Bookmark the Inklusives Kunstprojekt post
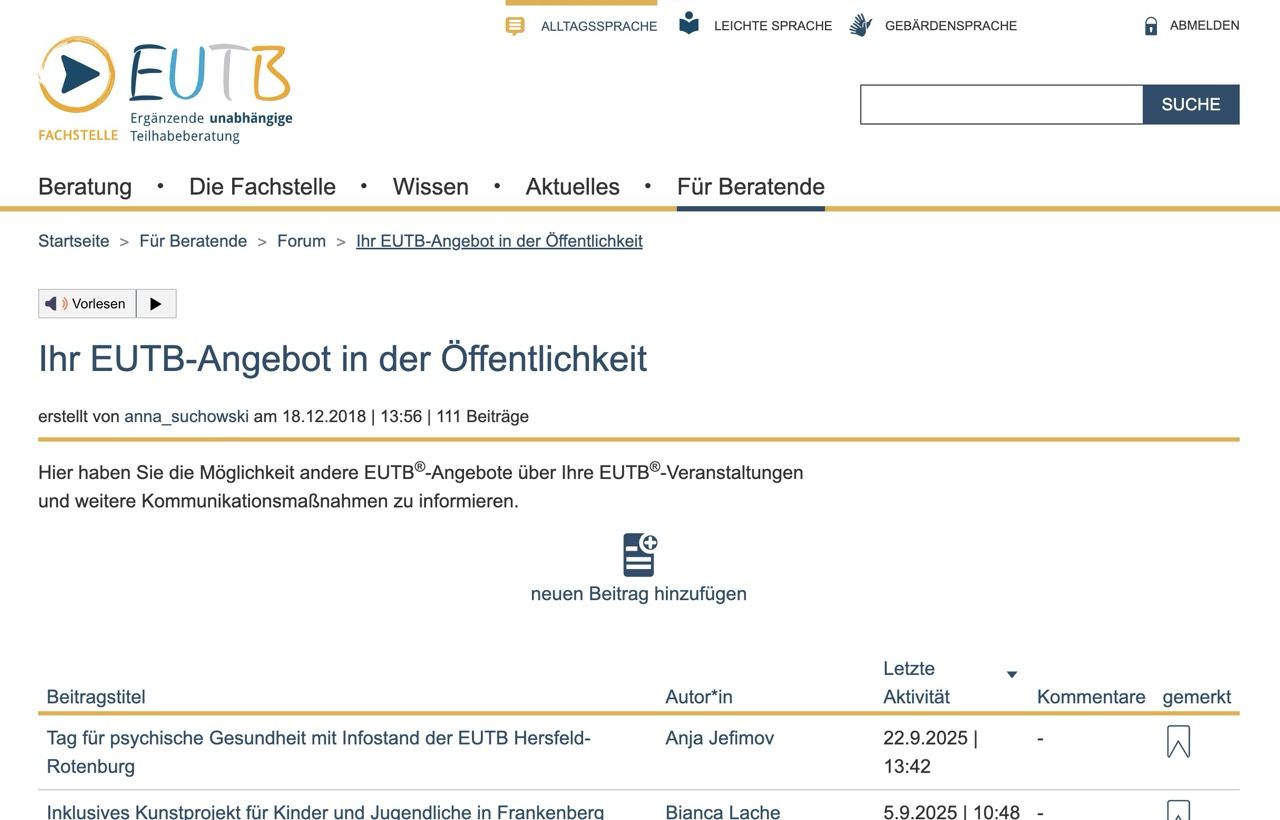The height and width of the screenshot is (820, 1280). [x=1178, y=810]
